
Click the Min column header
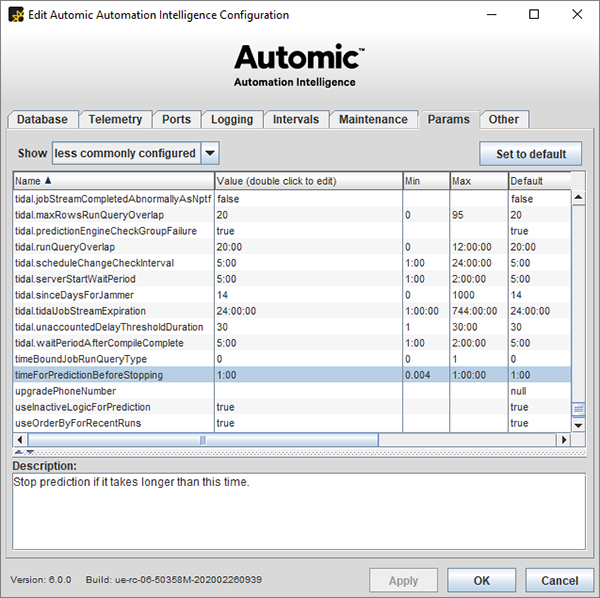tap(426, 181)
